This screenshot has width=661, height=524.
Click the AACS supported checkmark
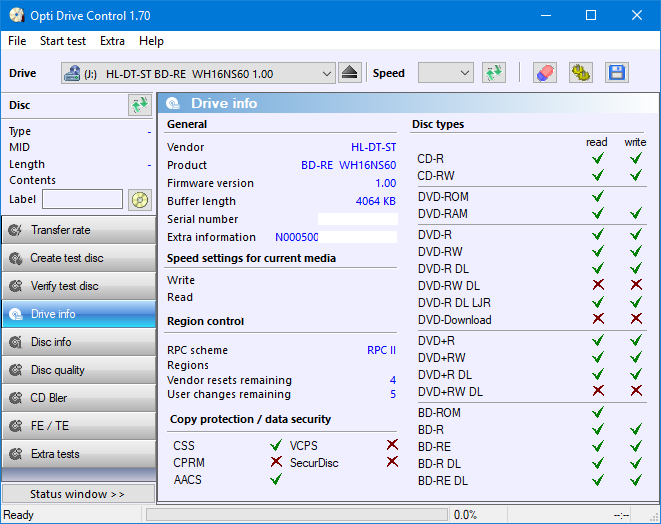pos(276,479)
